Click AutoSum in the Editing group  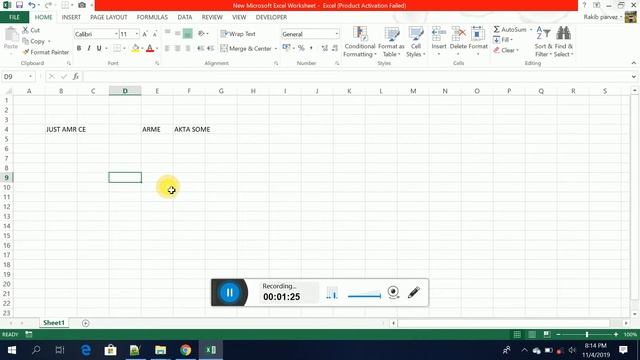coord(510,30)
